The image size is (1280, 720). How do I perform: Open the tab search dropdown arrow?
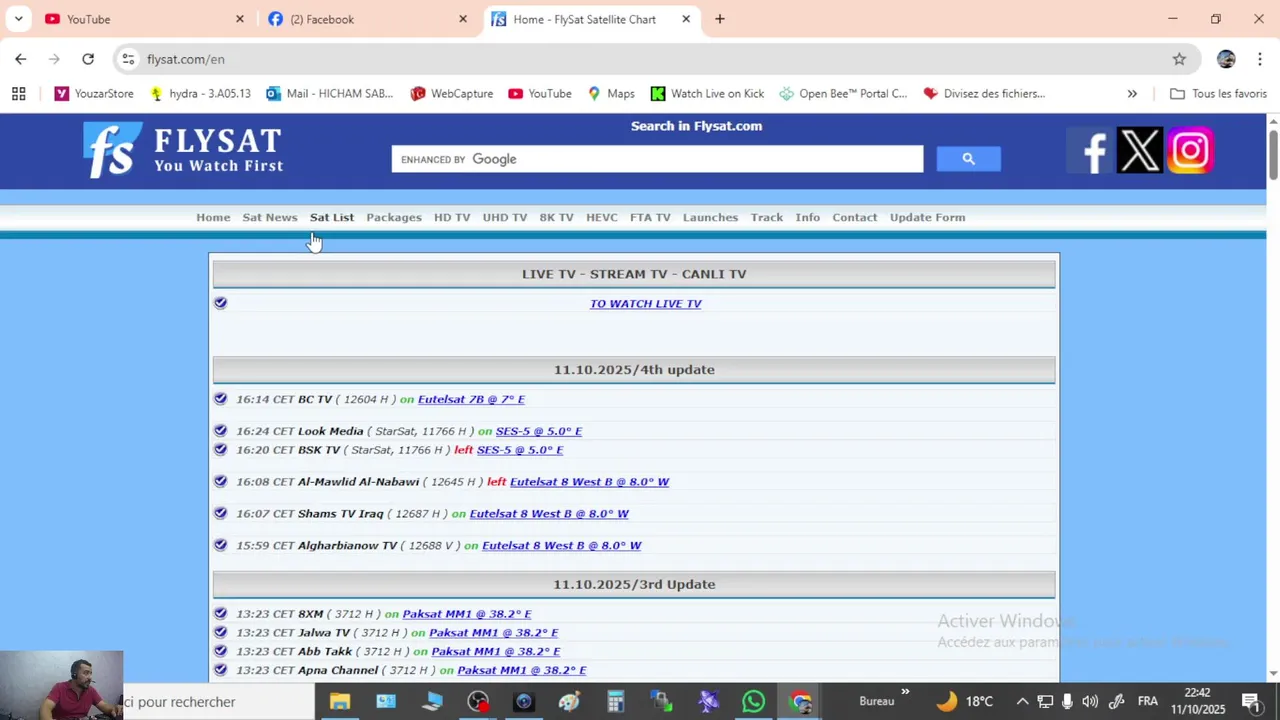[18, 19]
